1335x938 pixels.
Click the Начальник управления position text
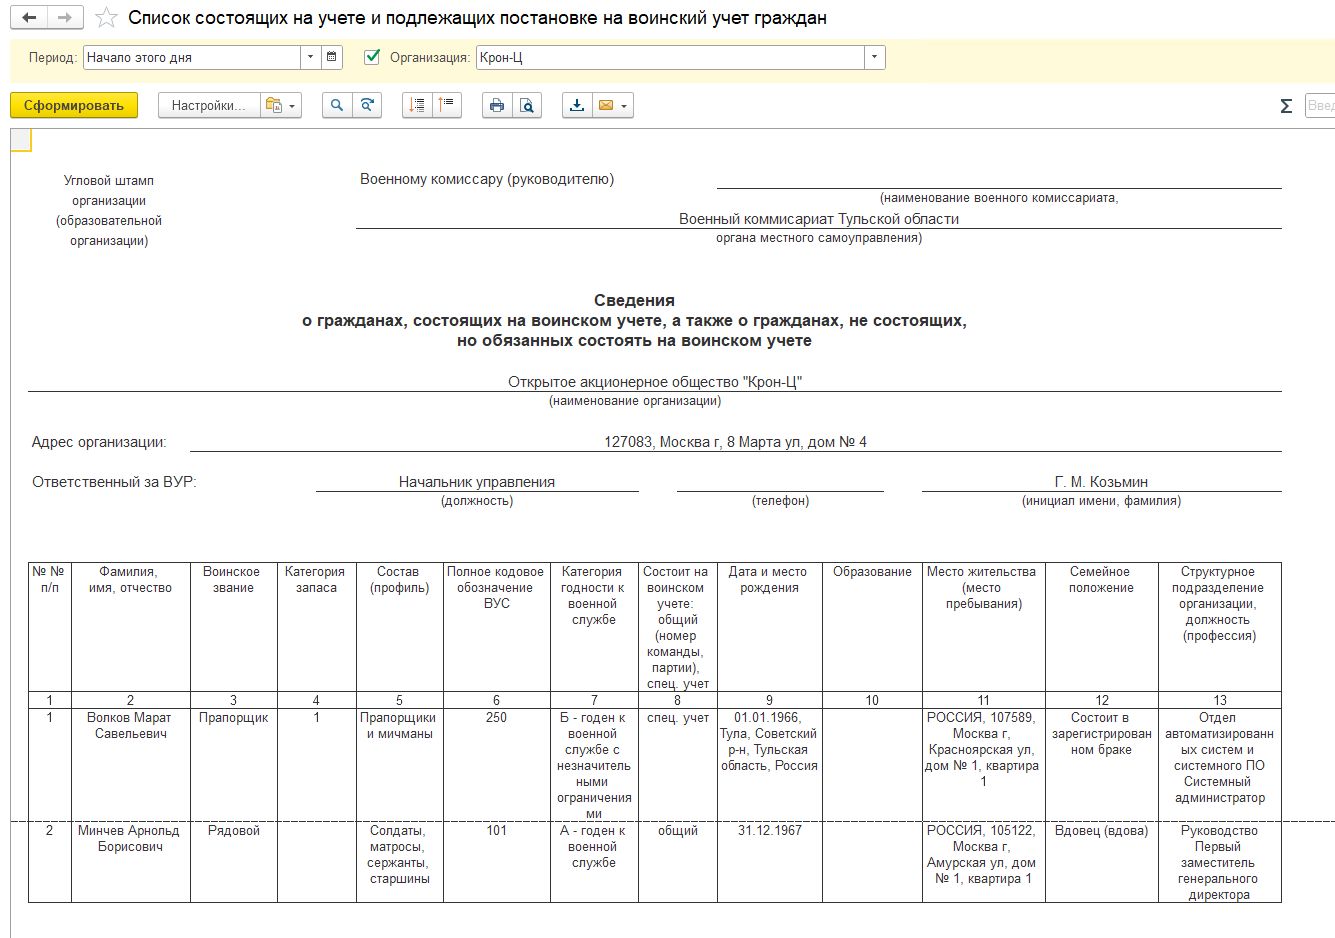pyautogui.click(x=477, y=482)
